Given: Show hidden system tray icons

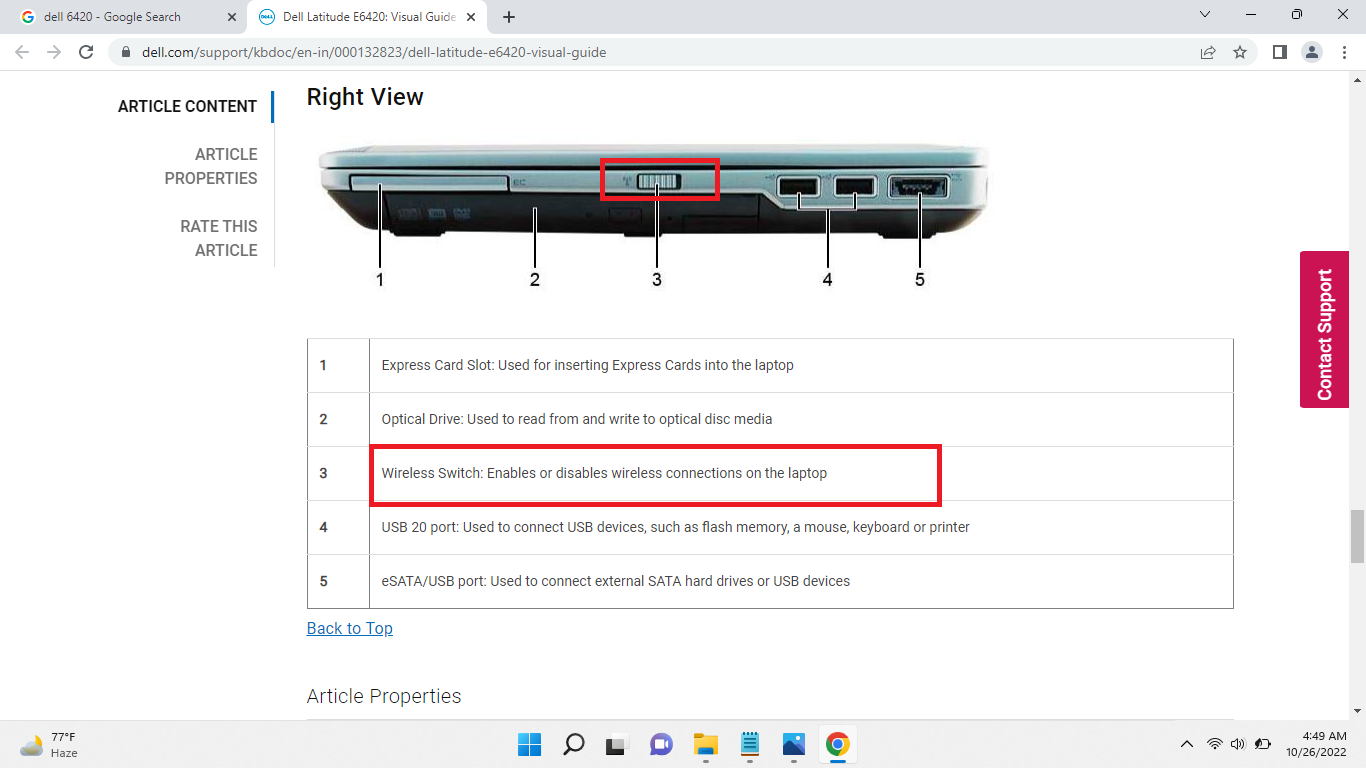Looking at the screenshot, I should tap(1187, 744).
